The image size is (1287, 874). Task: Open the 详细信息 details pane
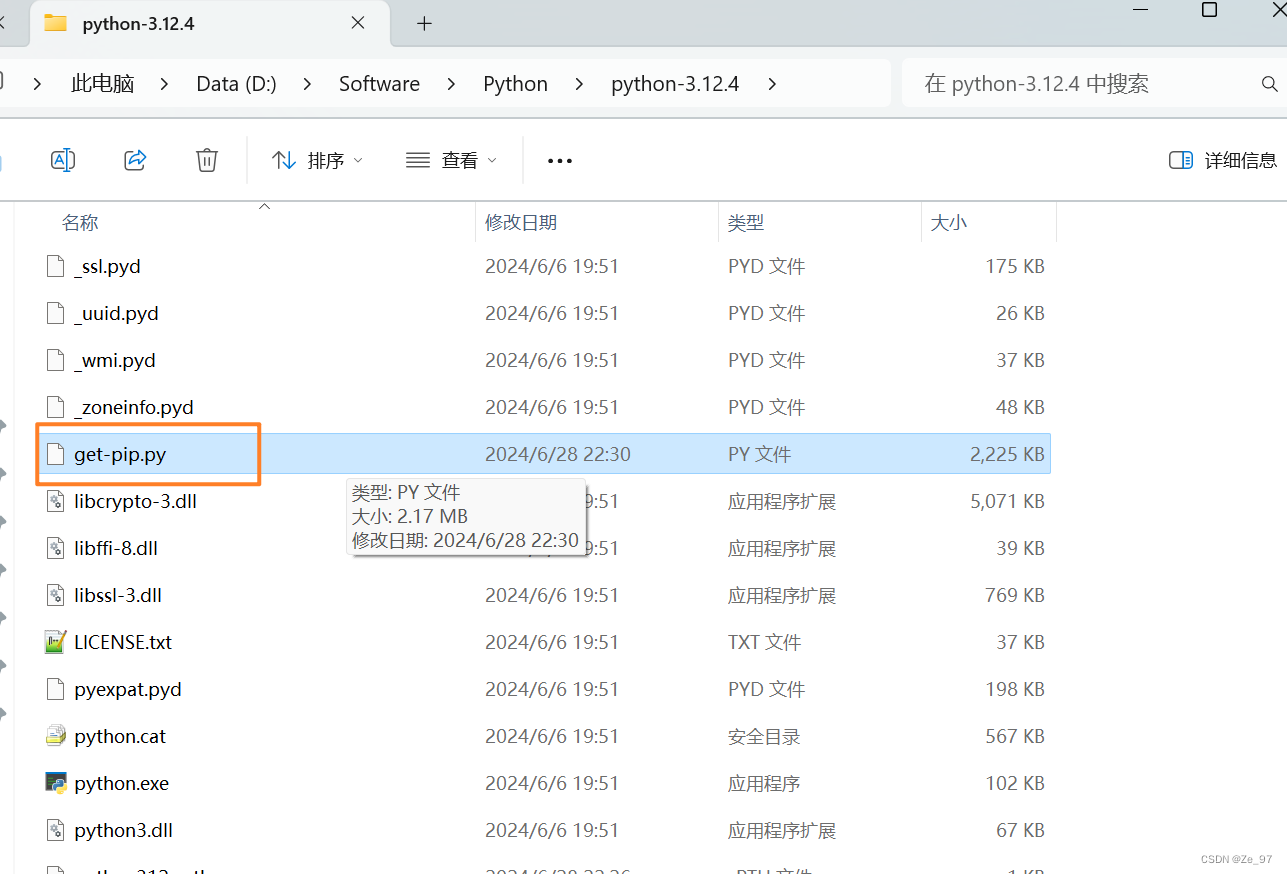(x=1221, y=160)
